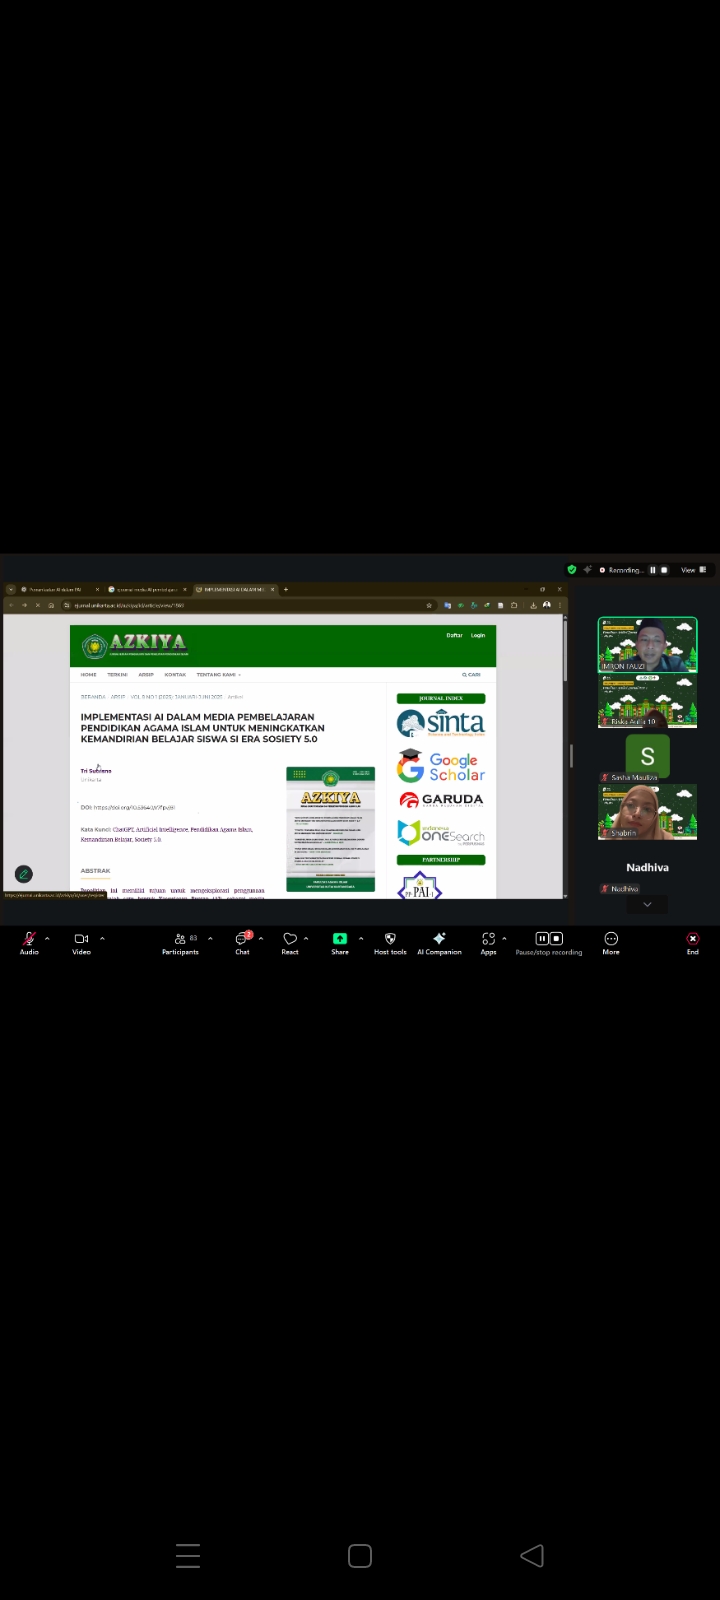The image size is (720, 1600).
Task: Open the Participants panel
Action: pos(180,943)
